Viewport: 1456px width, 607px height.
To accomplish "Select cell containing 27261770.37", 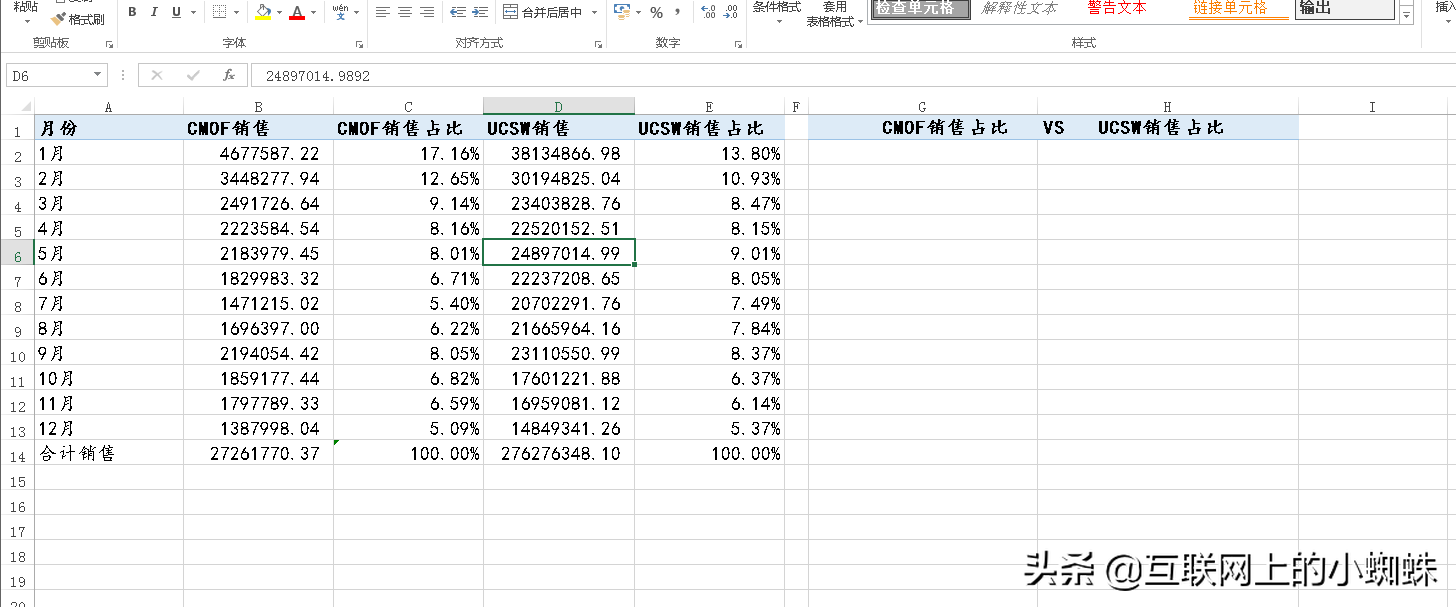I will [x=258, y=453].
